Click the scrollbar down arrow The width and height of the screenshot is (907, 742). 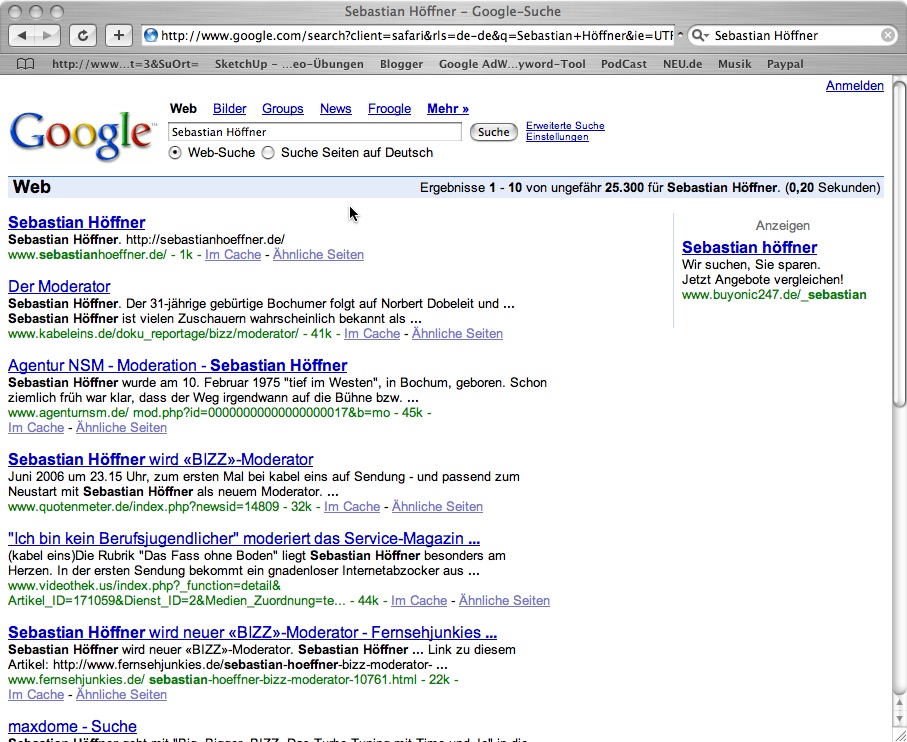click(x=899, y=718)
